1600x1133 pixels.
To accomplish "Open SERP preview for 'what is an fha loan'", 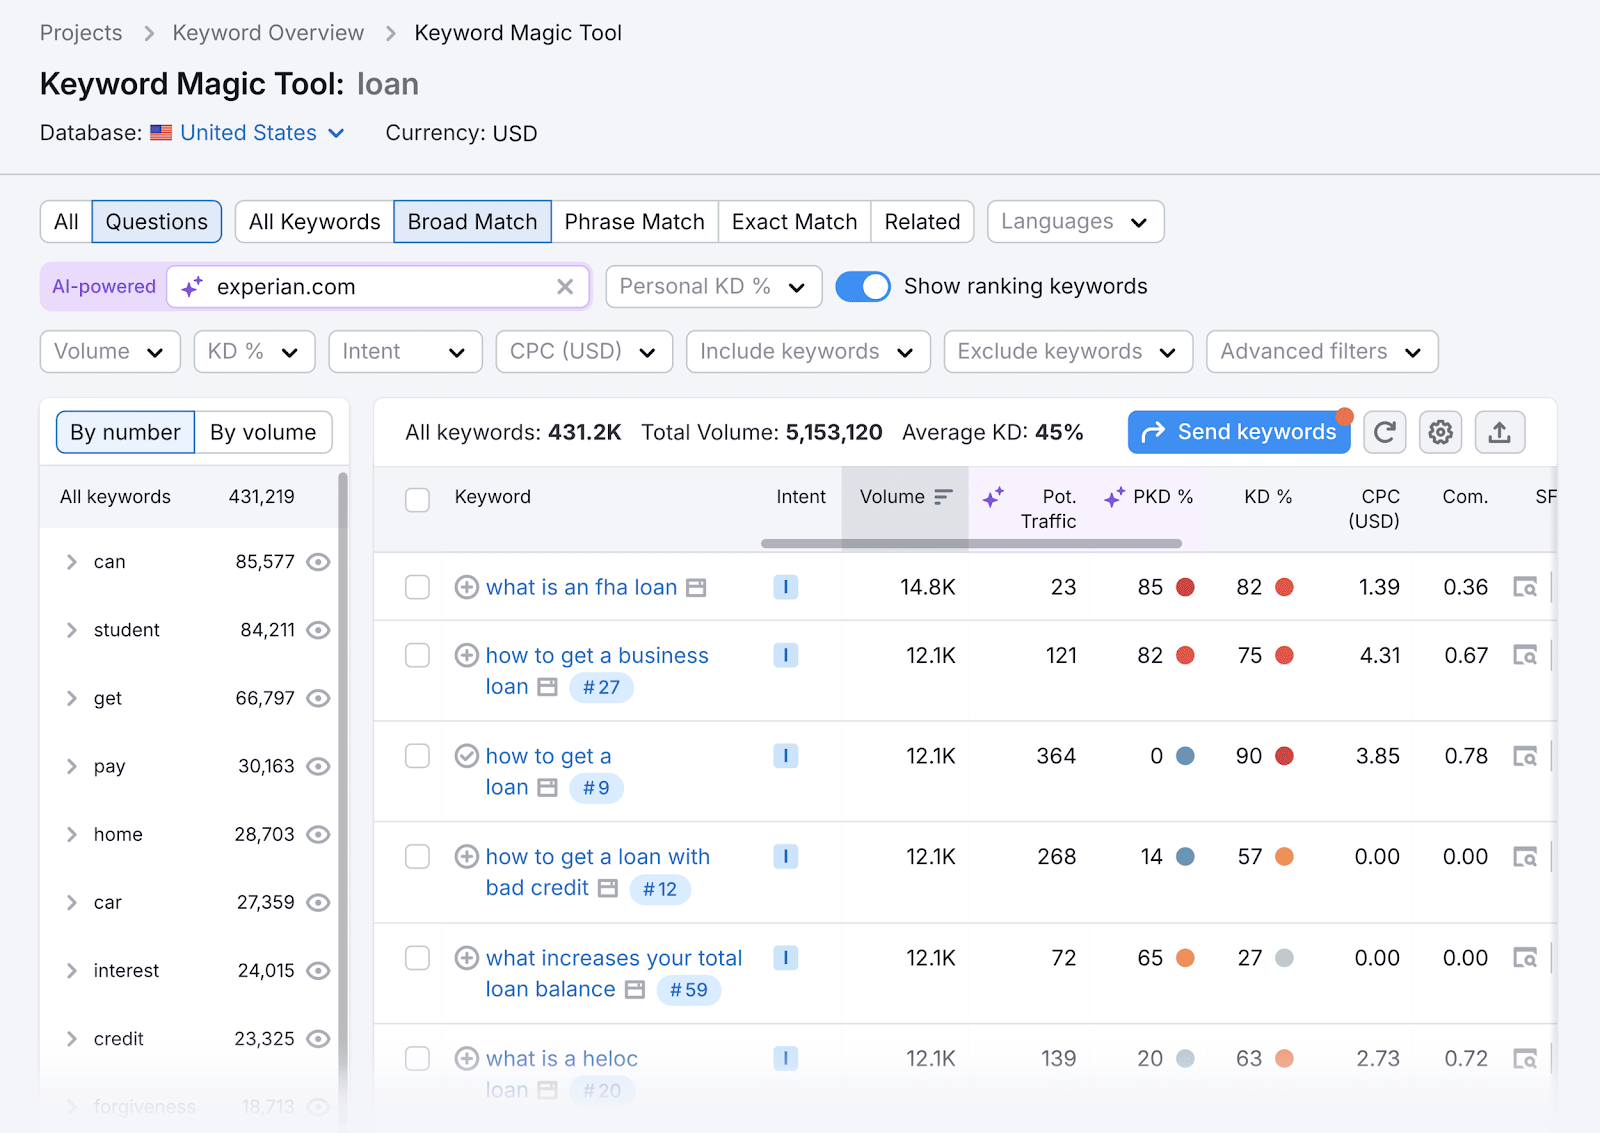I will pos(1525,587).
